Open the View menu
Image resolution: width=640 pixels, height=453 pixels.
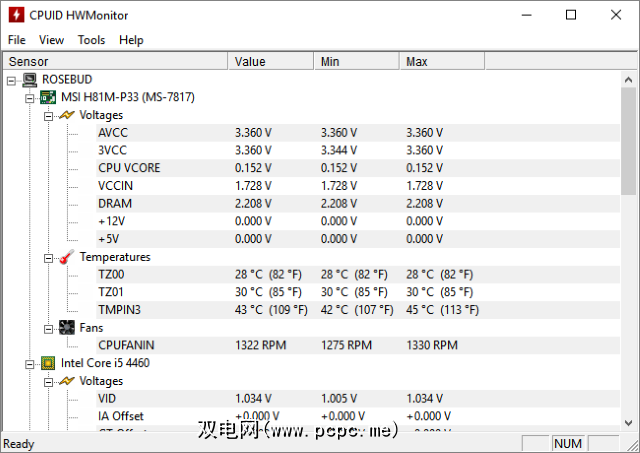pyautogui.click(x=51, y=40)
